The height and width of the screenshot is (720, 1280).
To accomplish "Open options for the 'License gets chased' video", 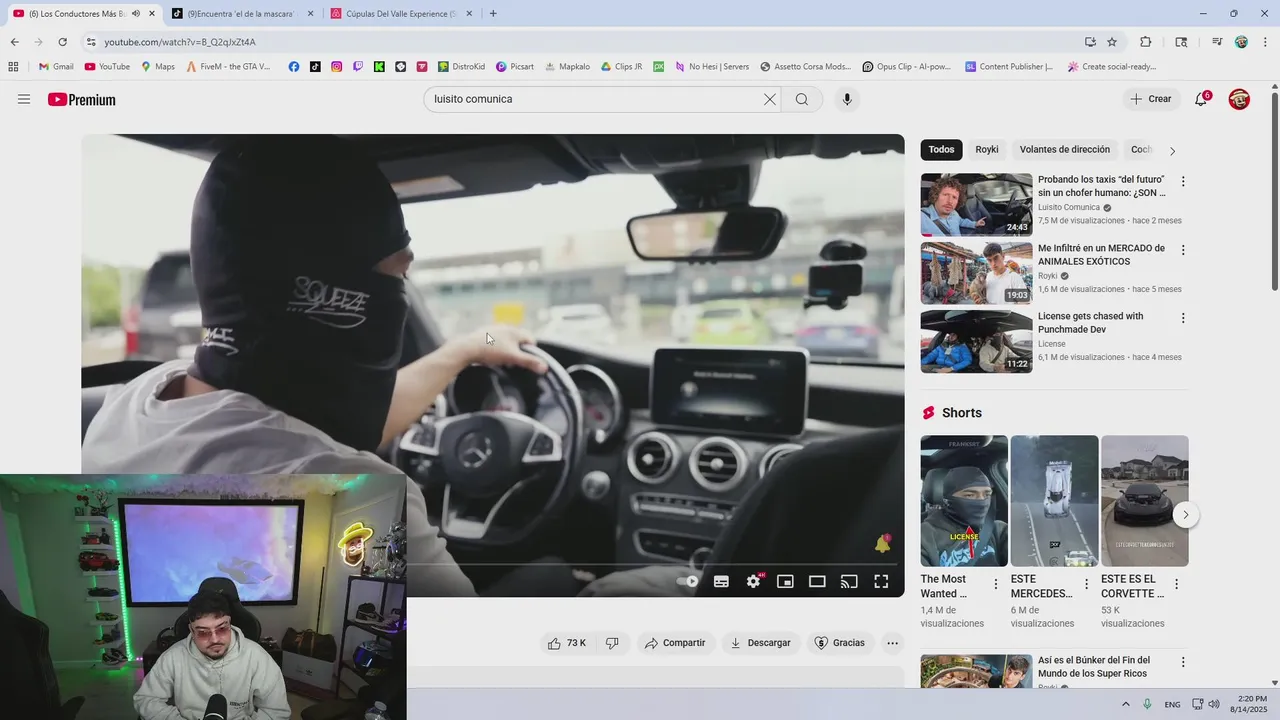I will pos(1183,318).
